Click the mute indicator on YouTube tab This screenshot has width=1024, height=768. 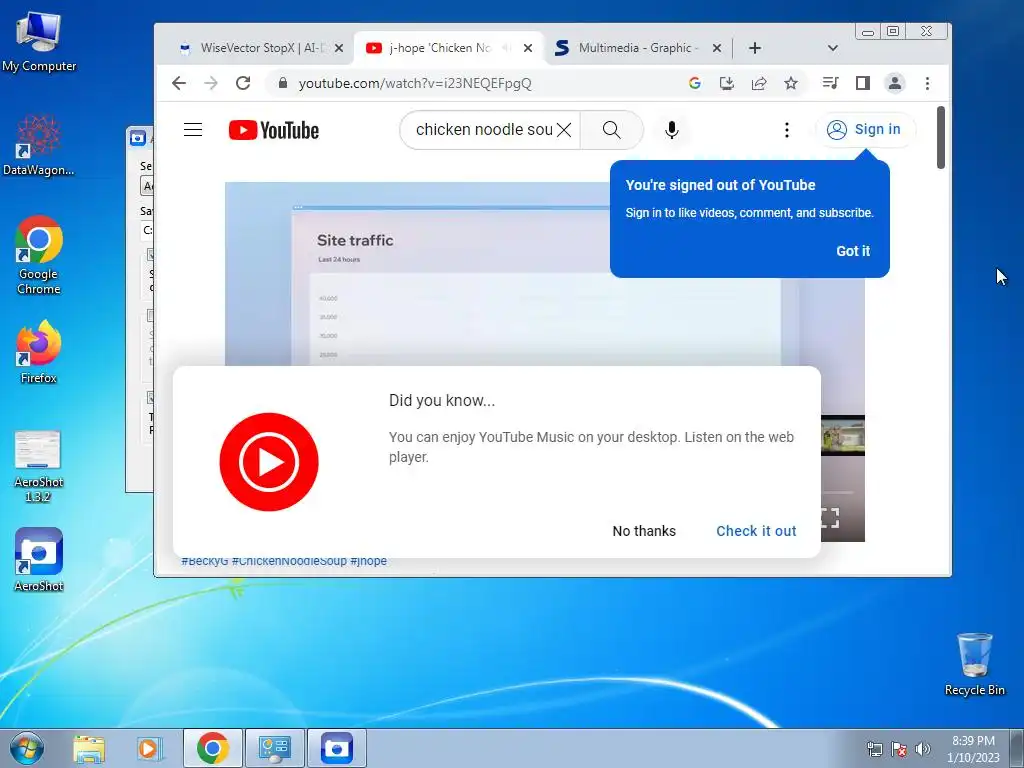pos(507,48)
